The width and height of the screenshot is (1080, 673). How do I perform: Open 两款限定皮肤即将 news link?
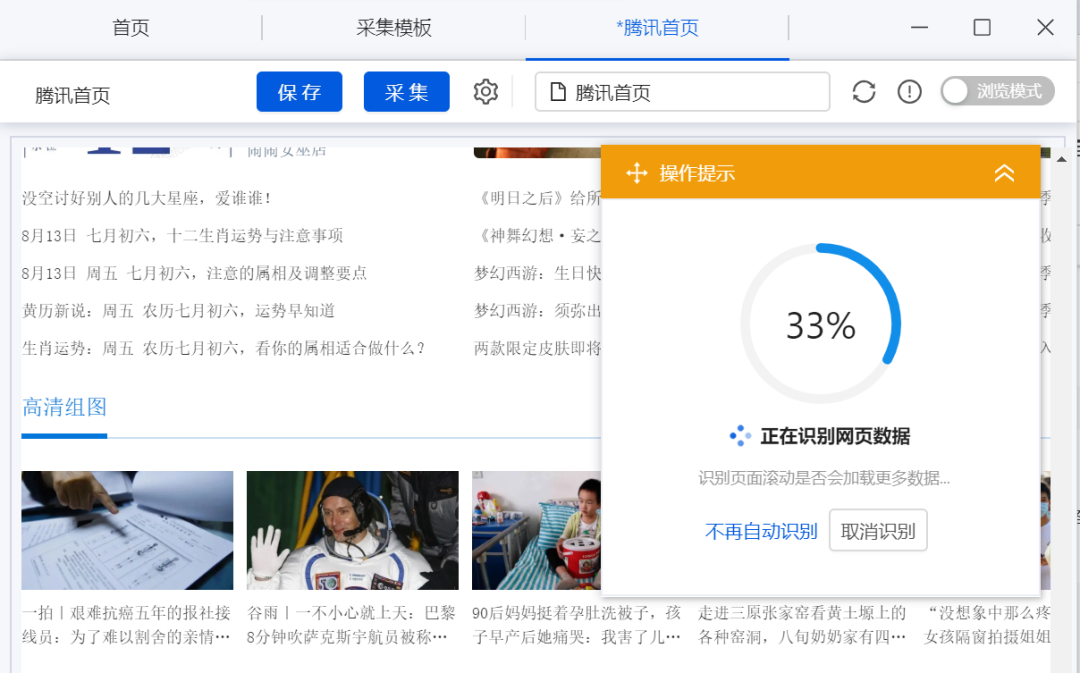coord(538,349)
